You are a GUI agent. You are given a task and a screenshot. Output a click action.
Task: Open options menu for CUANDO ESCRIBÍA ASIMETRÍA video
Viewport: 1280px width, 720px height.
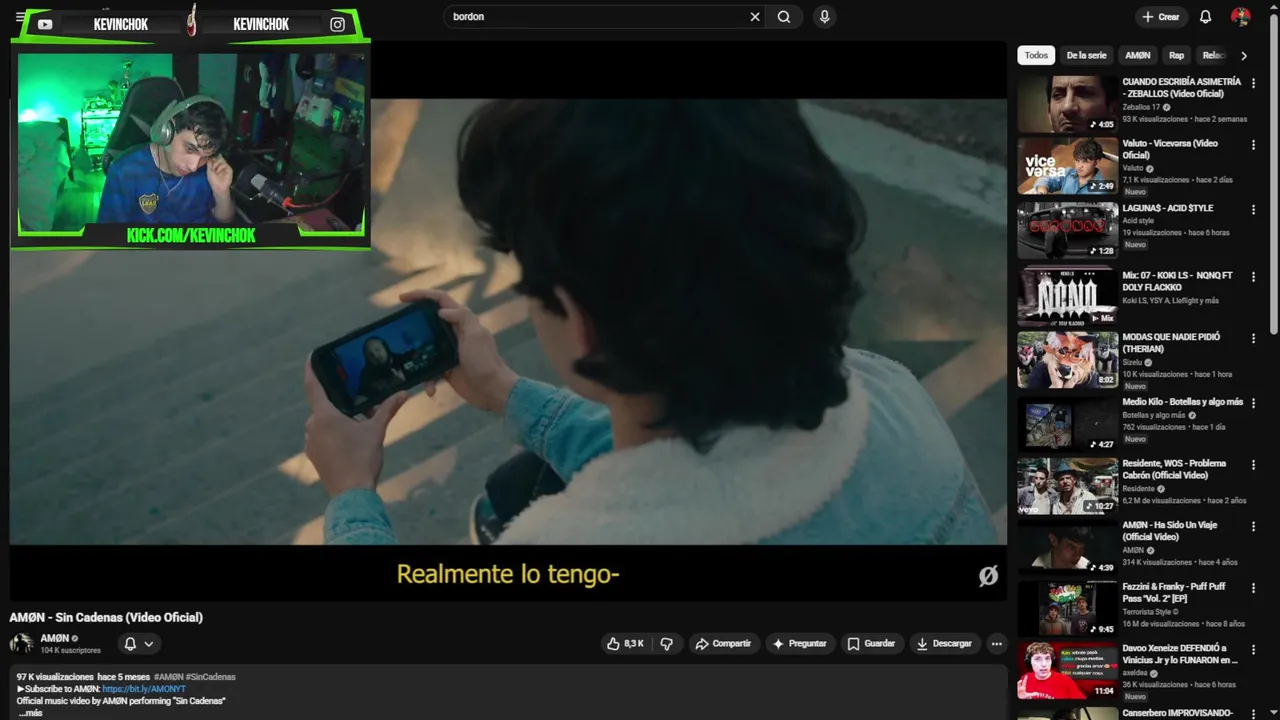(x=1253, y=84)
